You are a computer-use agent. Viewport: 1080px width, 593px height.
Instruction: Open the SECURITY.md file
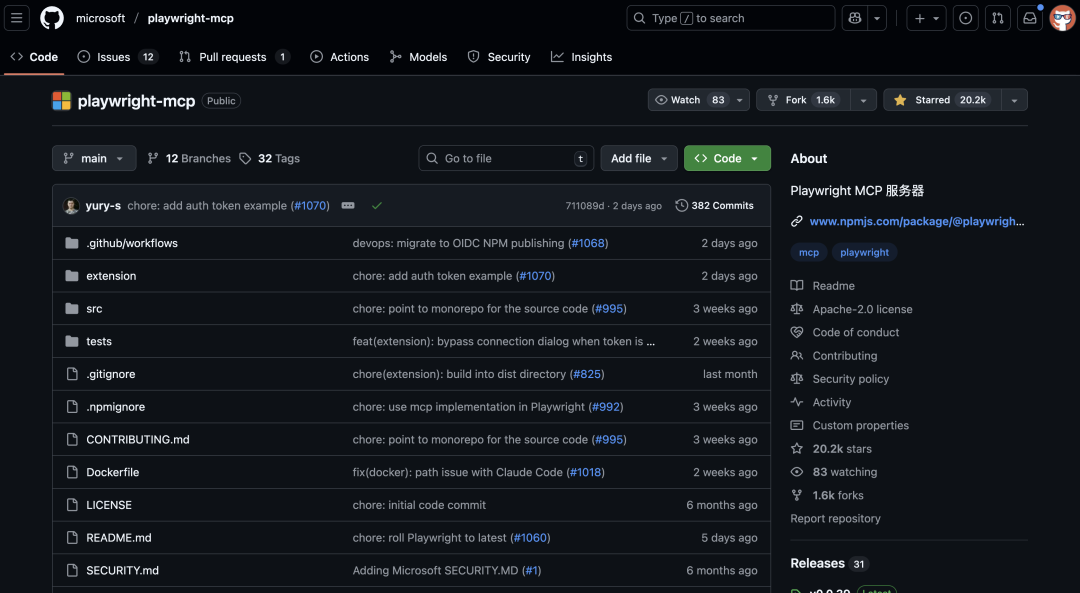coord(123,570)
